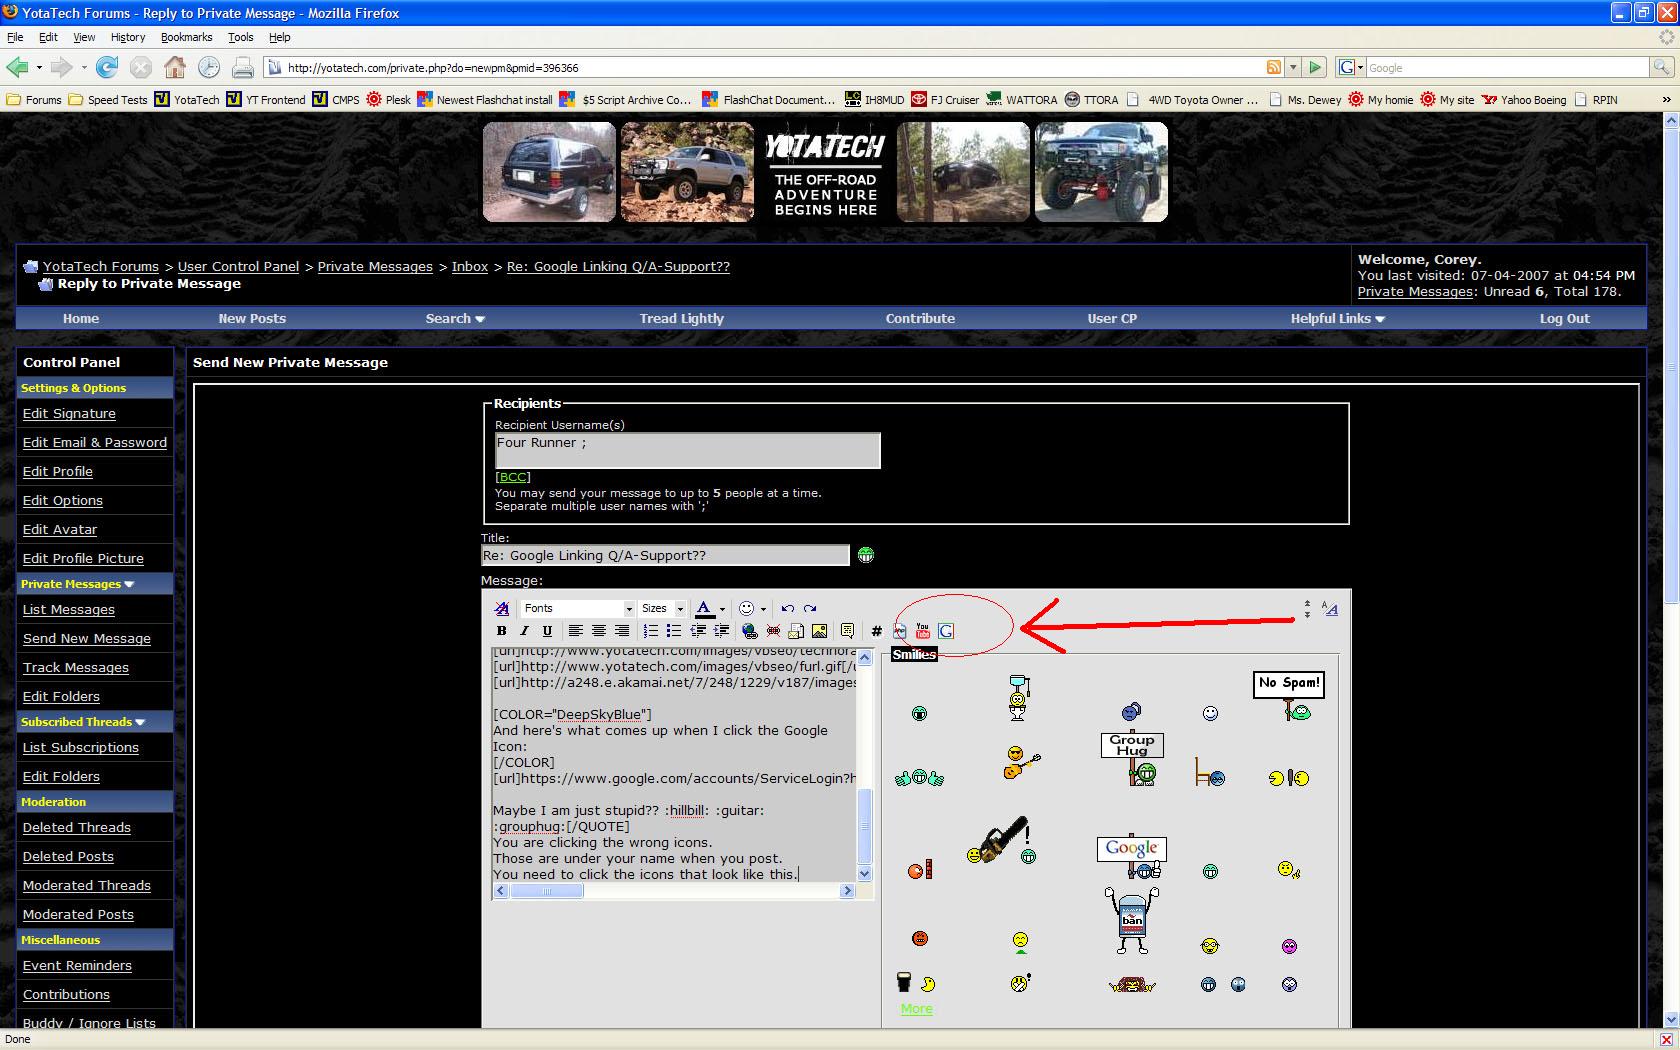Screen dimensions: 1680x1050
Task: Insert the Group Hug smilie
Action: pos(1132,758)
